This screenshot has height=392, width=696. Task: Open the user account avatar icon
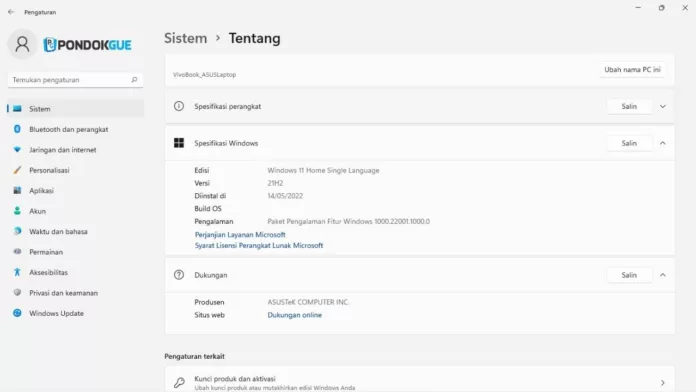[x=22, y=44]
